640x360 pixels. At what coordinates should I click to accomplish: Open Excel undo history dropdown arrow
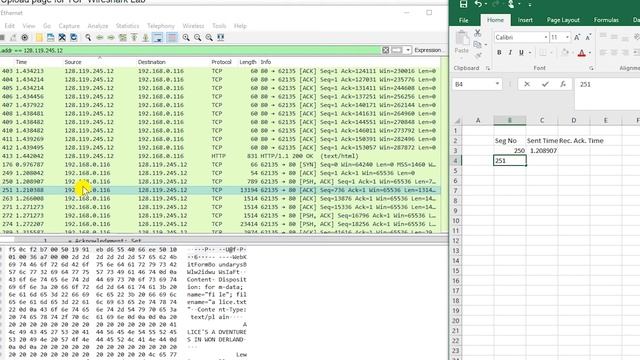coord(486,4)
